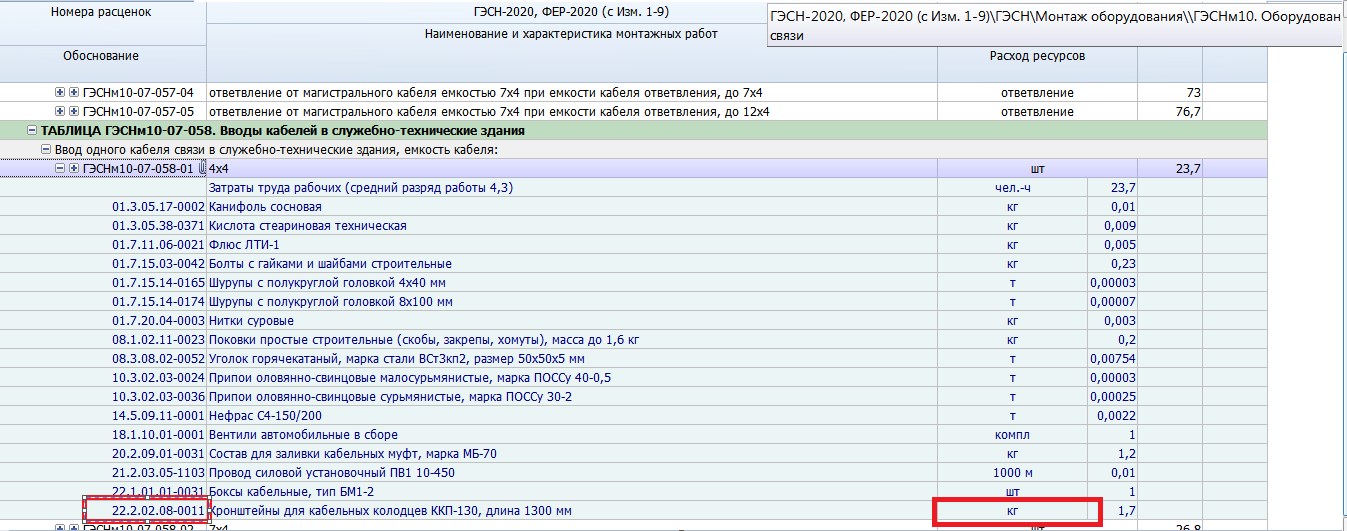Select 'Боксы кабельные, тип БМ1-2'
This screenshot has width=1347, height=531.
coord(292,492)
